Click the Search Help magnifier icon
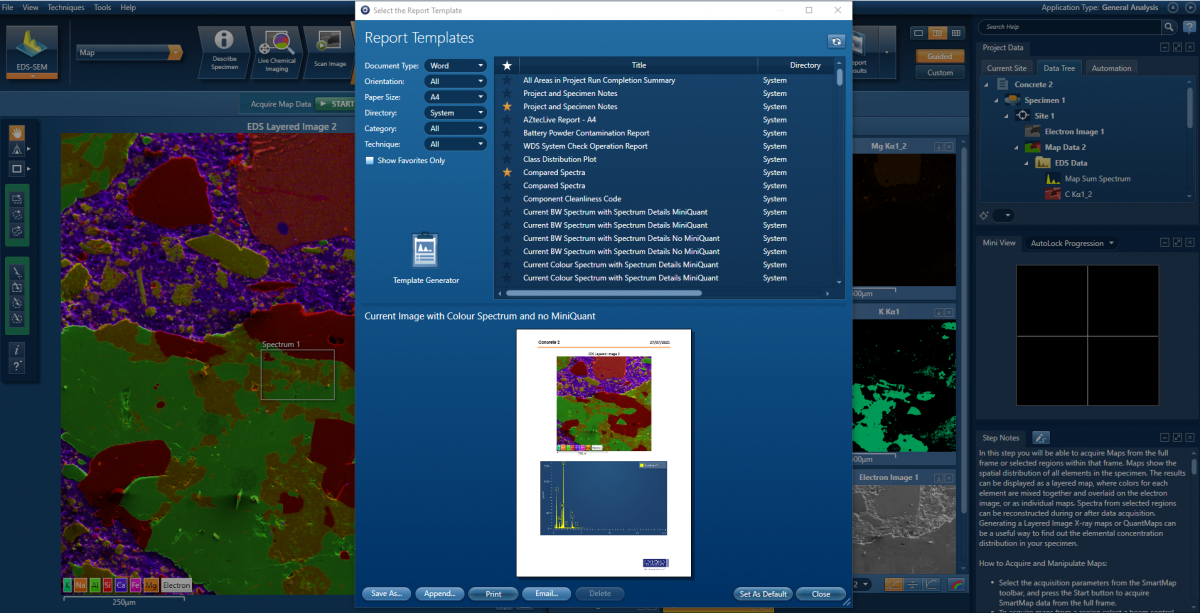1200x613 pixels. 1168,28
